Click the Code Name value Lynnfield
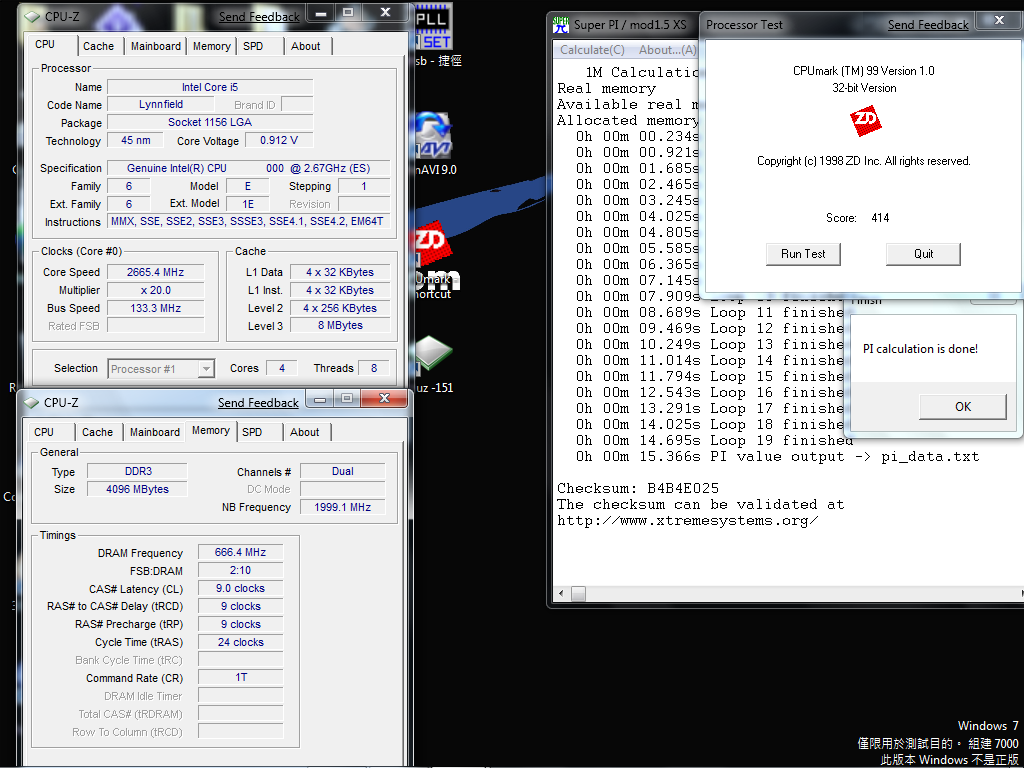Image resolution: width=1024 pixels, height=768 pixels. click(x=161, y=104)
